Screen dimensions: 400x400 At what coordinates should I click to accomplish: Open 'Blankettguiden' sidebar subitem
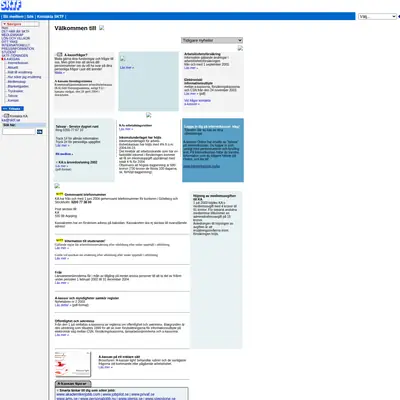point(18,86)
